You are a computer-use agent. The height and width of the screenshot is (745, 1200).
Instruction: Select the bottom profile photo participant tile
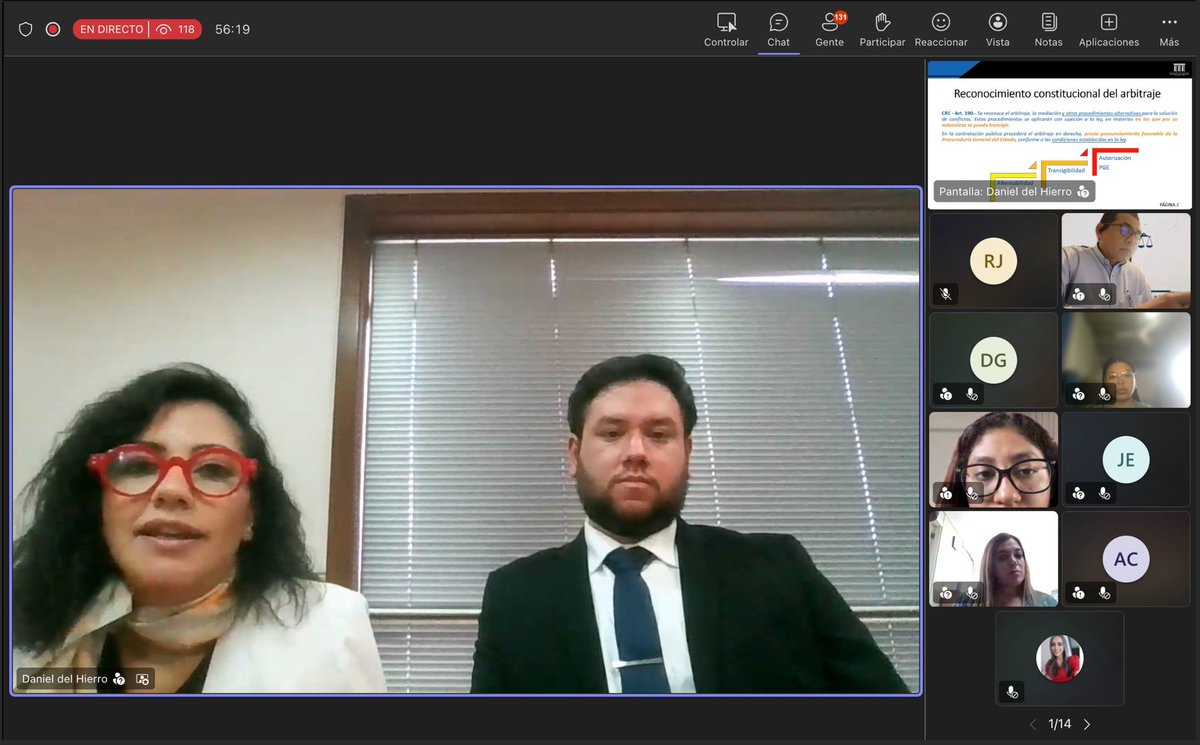1060,658
